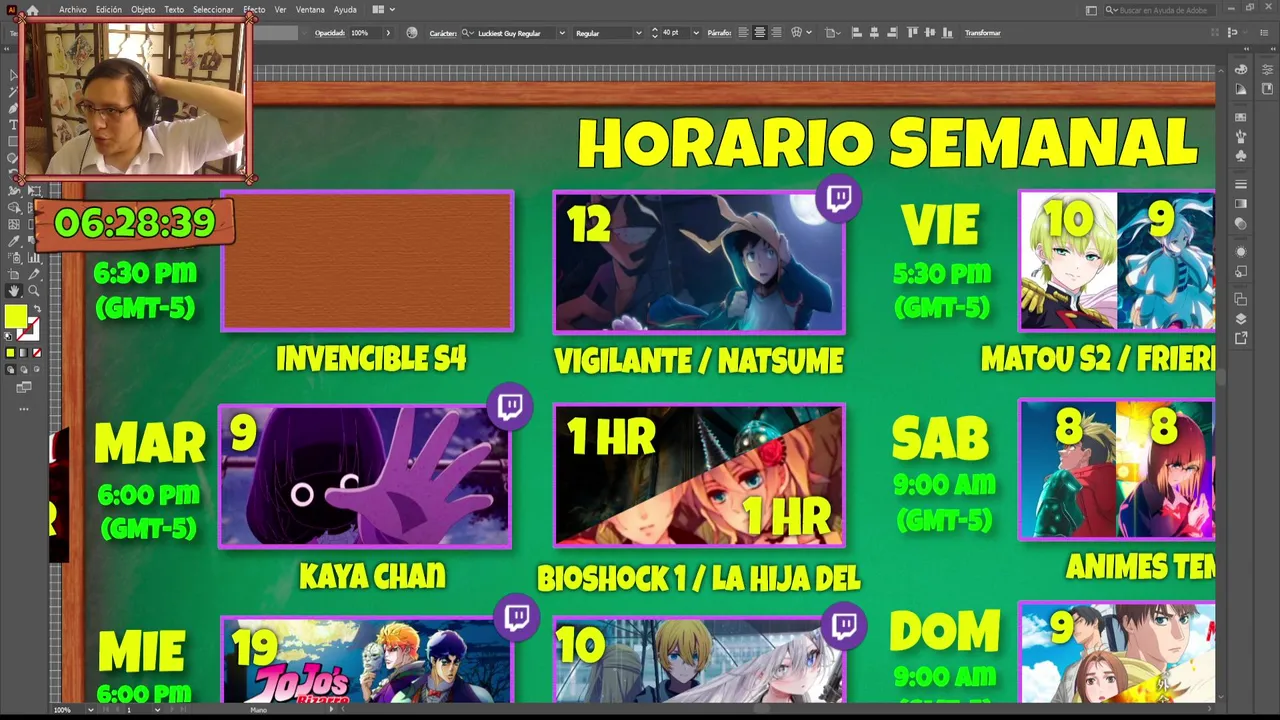This screenshot has height=720, width=1280.
Task: Open the font family dropdown arrow
Action: click(563, 33)
